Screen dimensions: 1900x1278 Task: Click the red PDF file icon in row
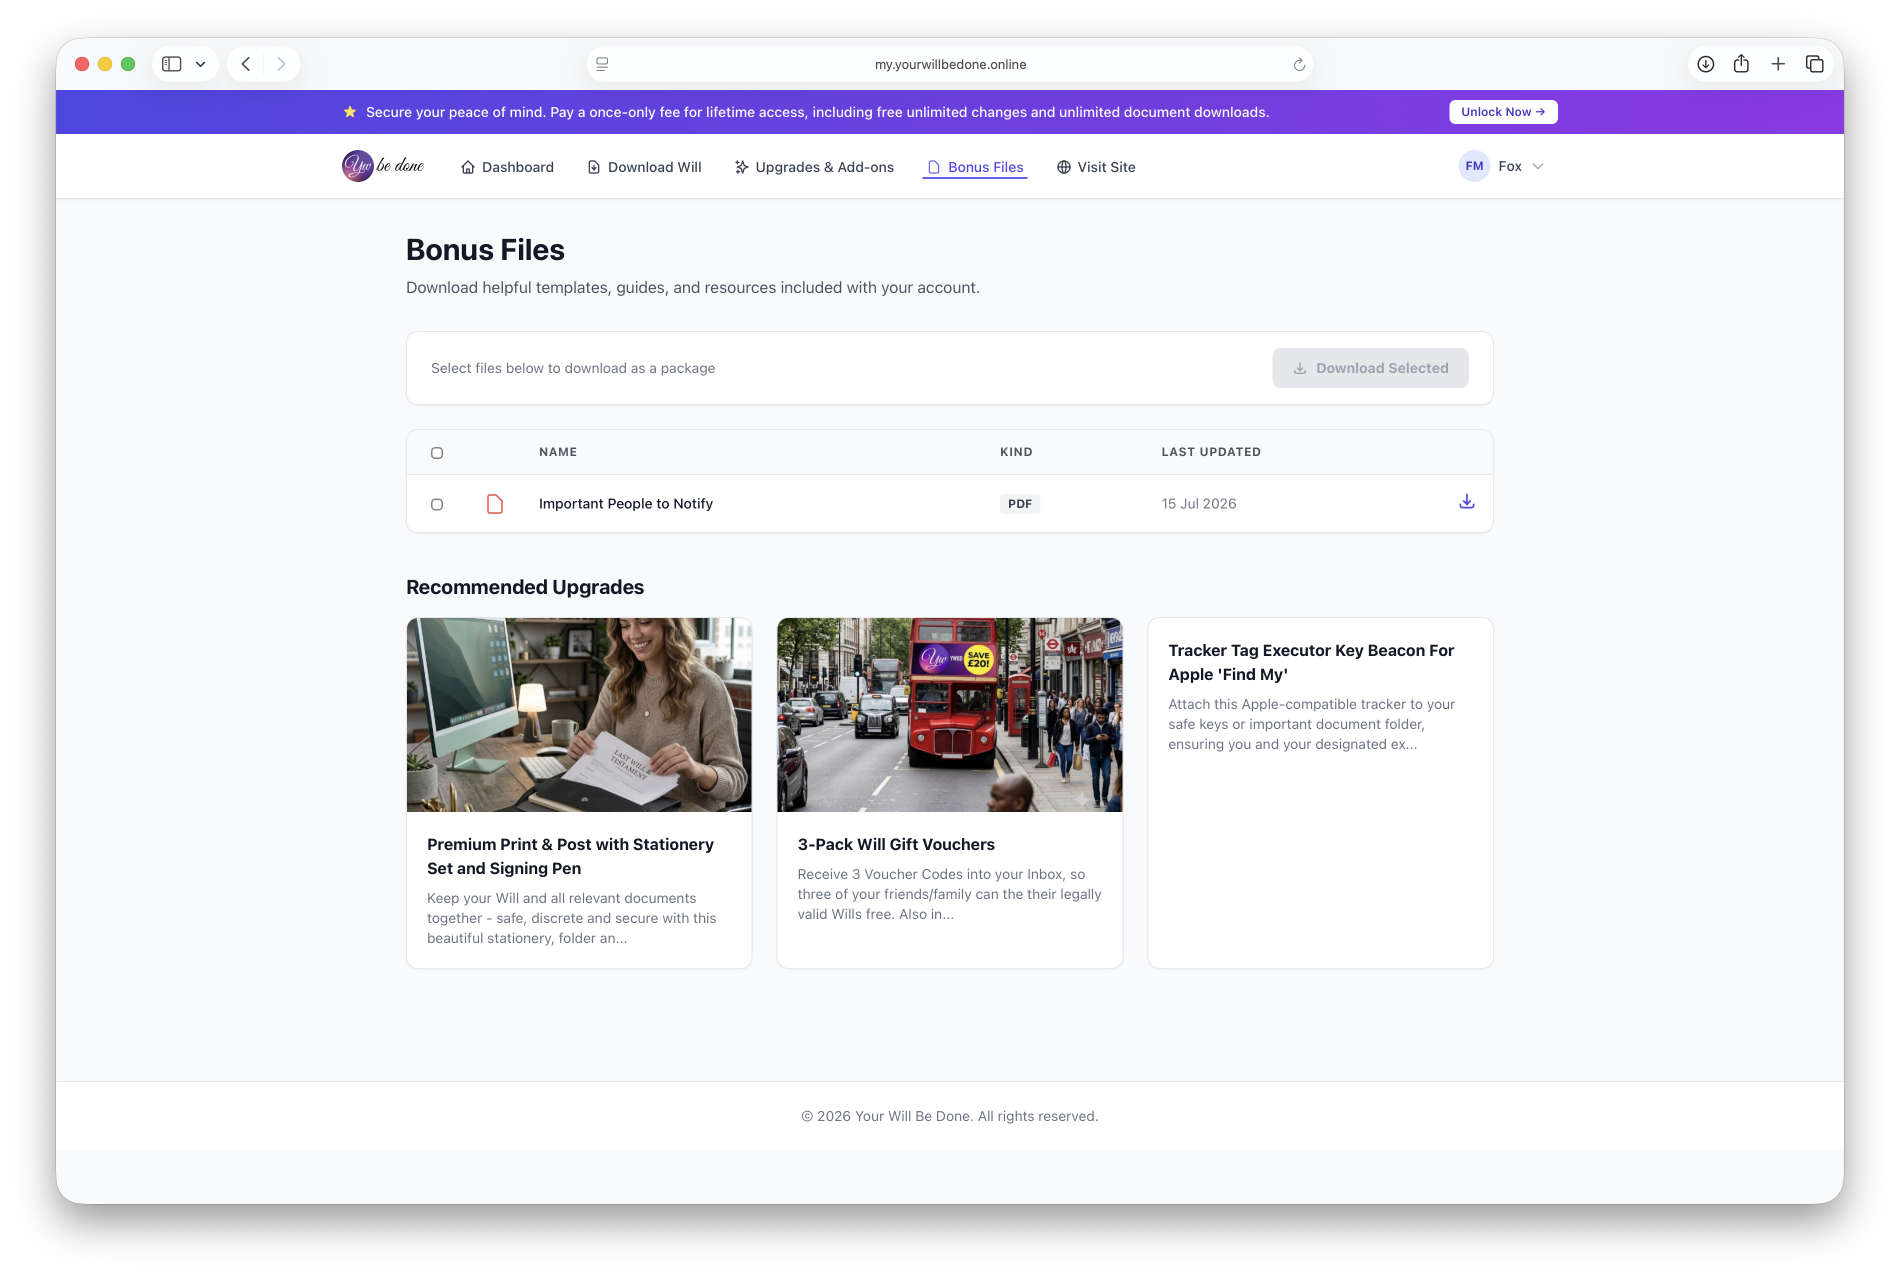(x=495, y=504)
